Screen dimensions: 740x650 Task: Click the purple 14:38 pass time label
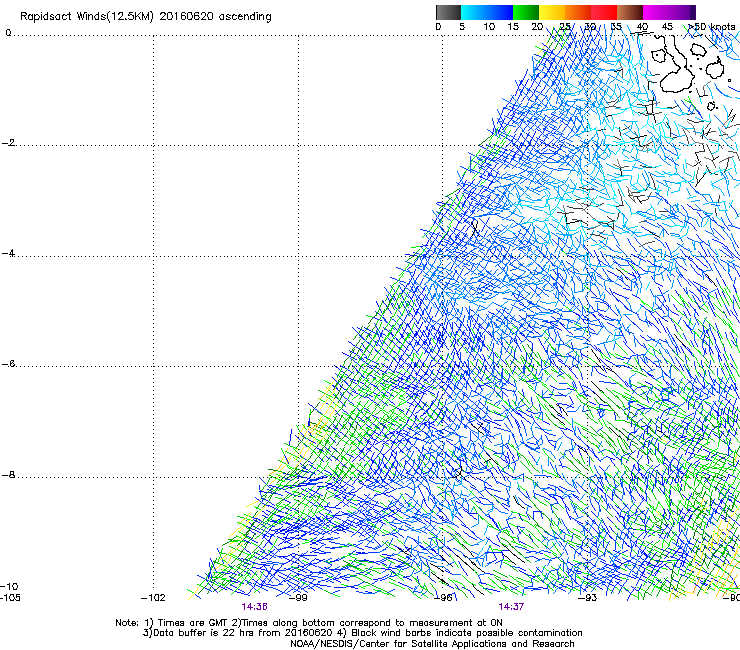[254, 607]
